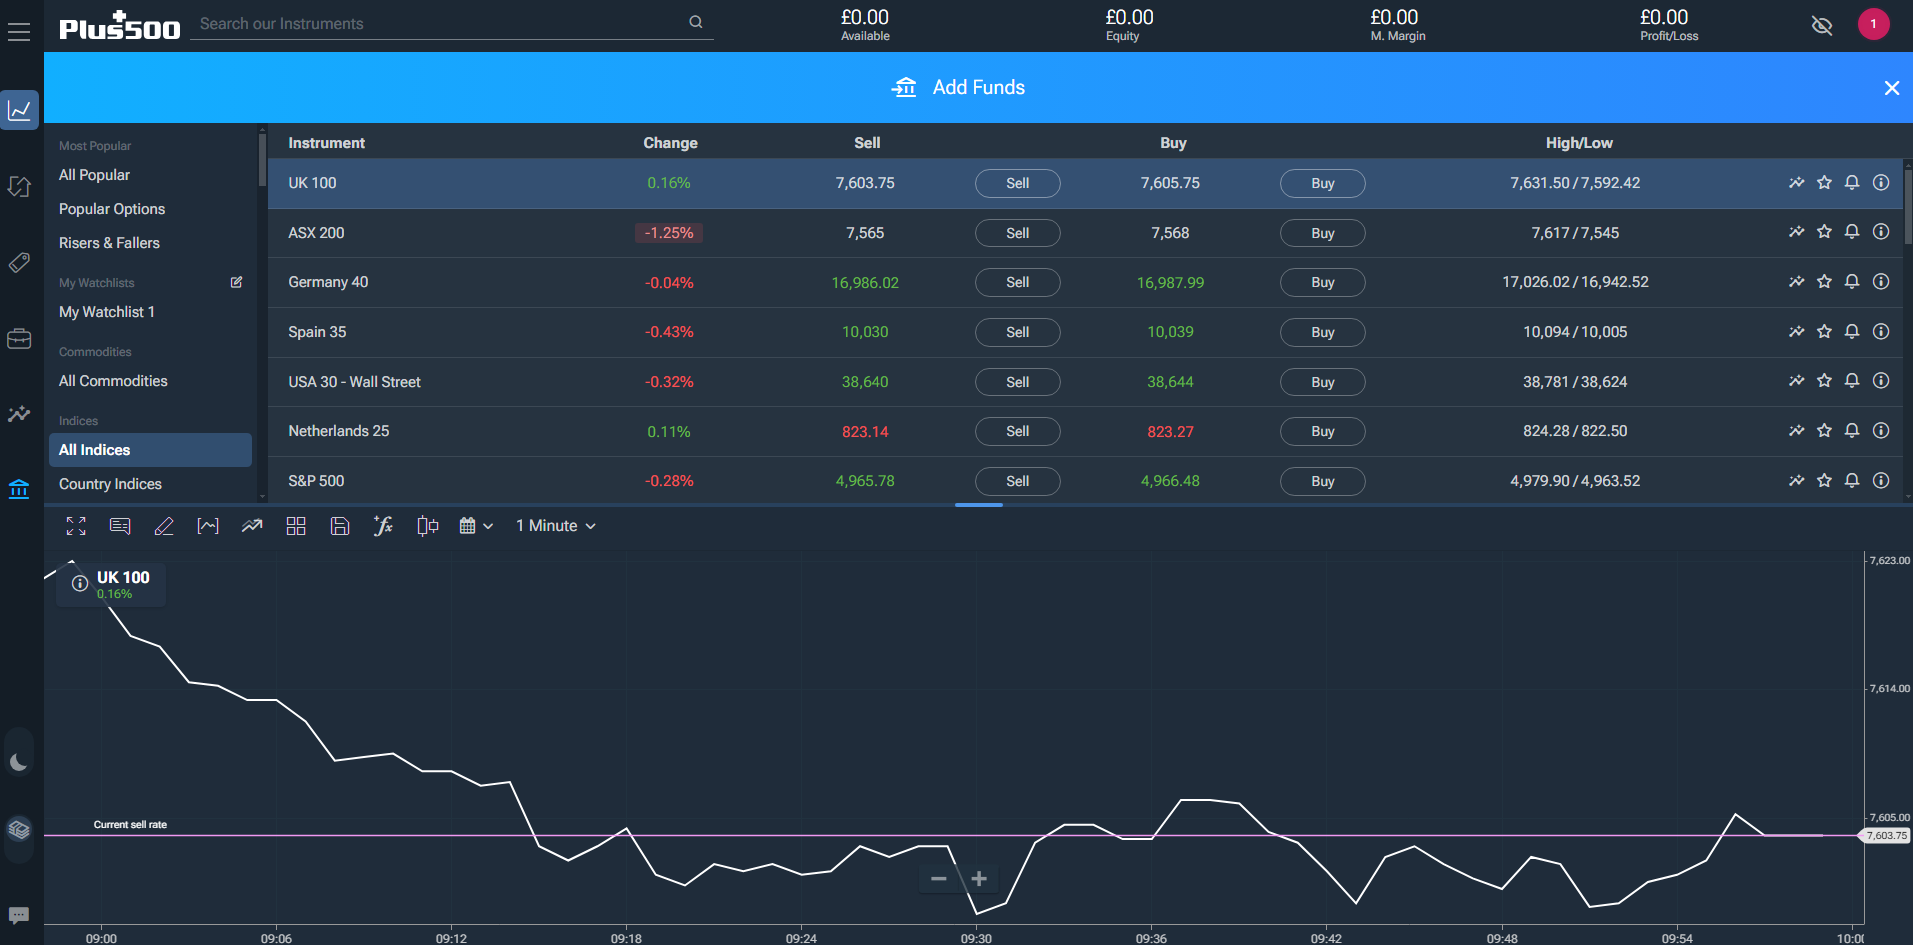
Task: Open All Commodities category
Action: (x=113, y=381)
